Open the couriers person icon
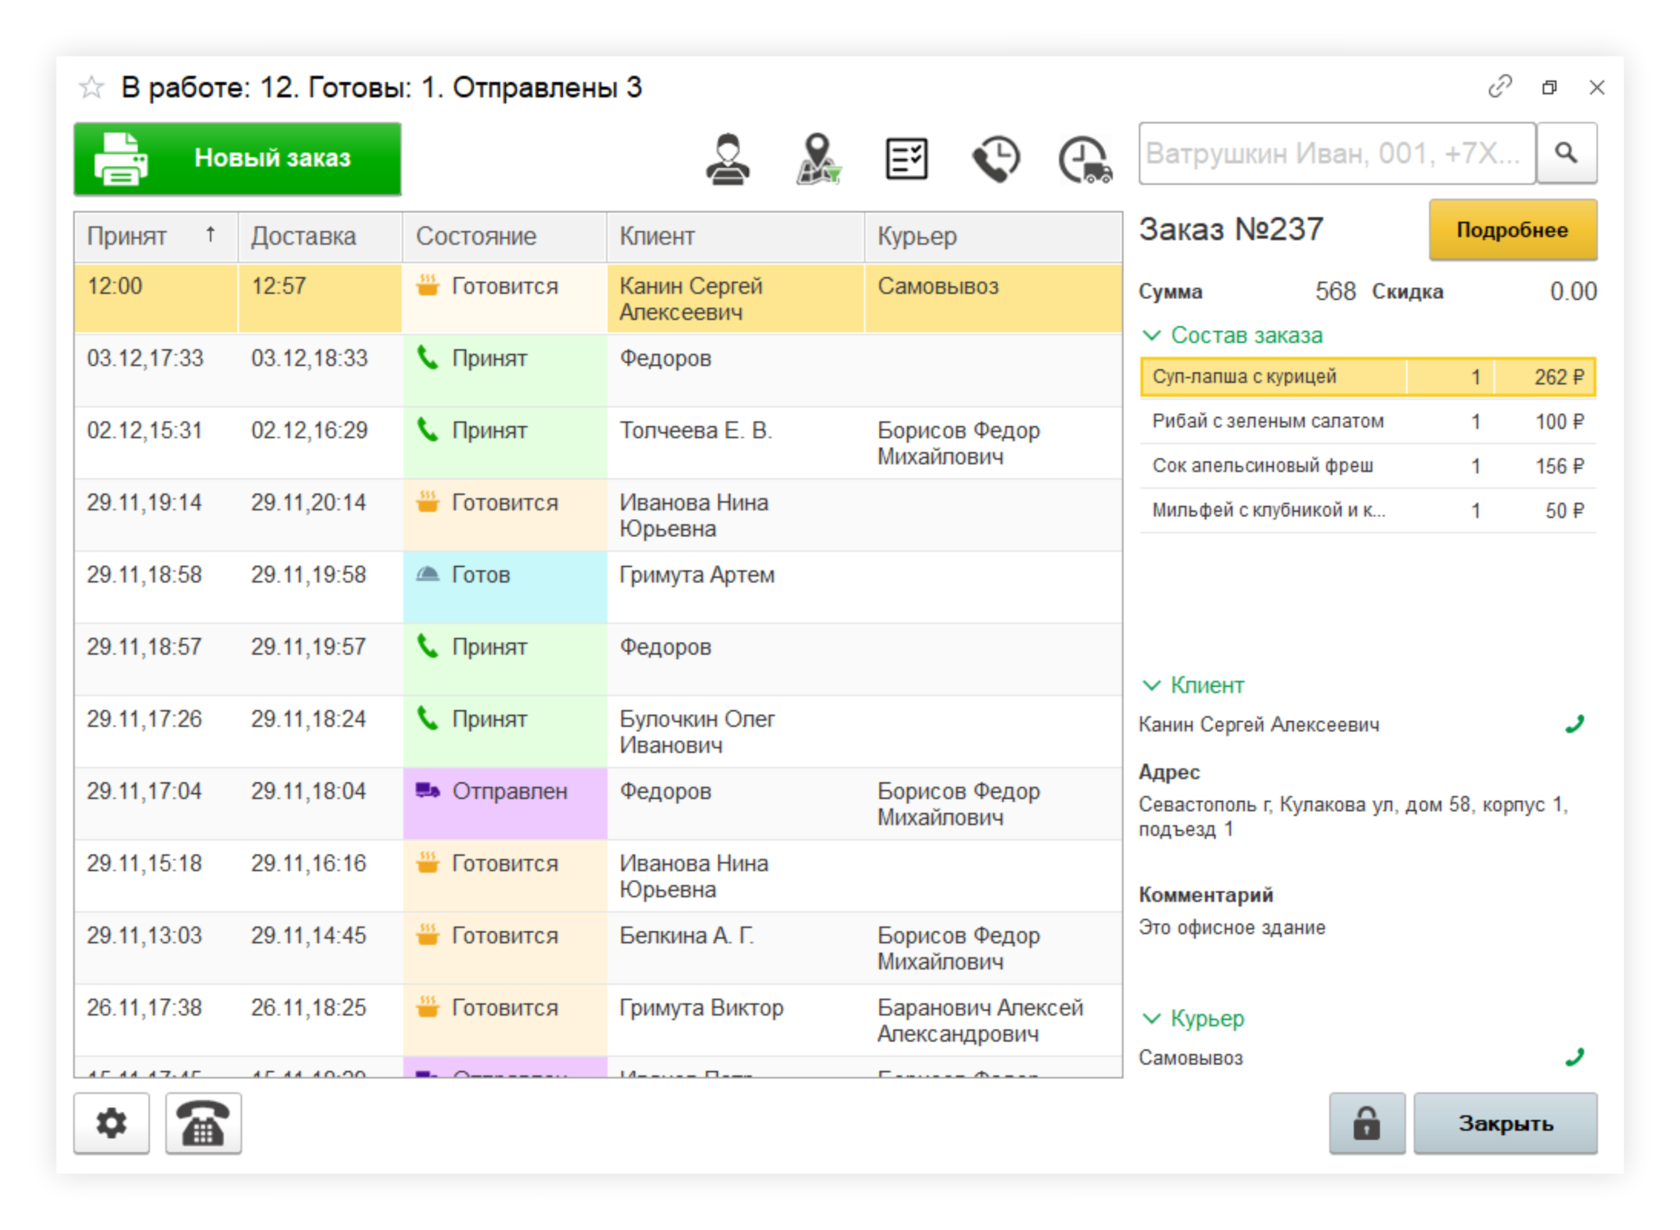 (x=728, y=159)
